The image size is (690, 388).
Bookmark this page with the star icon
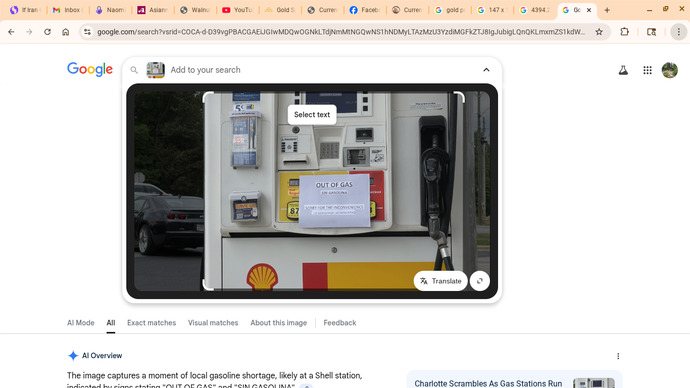click(x=599, y=32)
